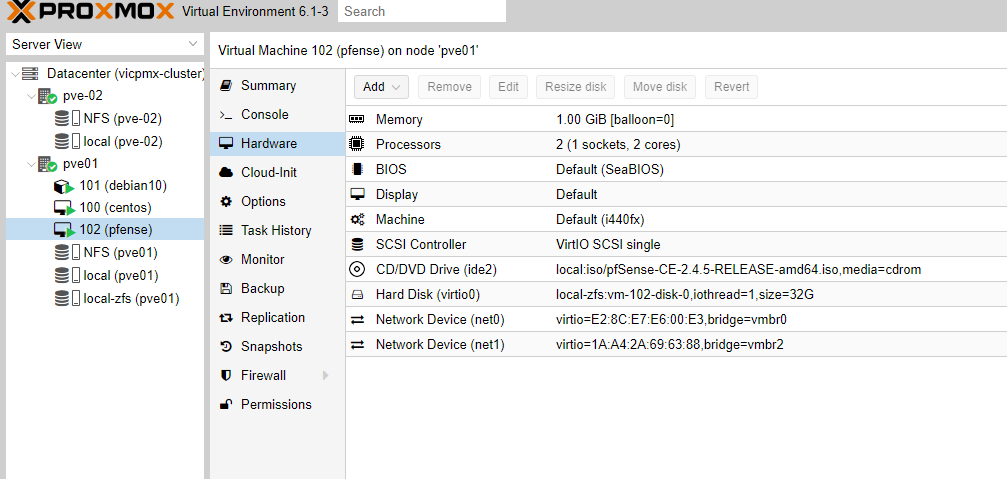Click the pve01 node icon
This screenshot has width=1007, height=479.
click(x=48, y=164)
